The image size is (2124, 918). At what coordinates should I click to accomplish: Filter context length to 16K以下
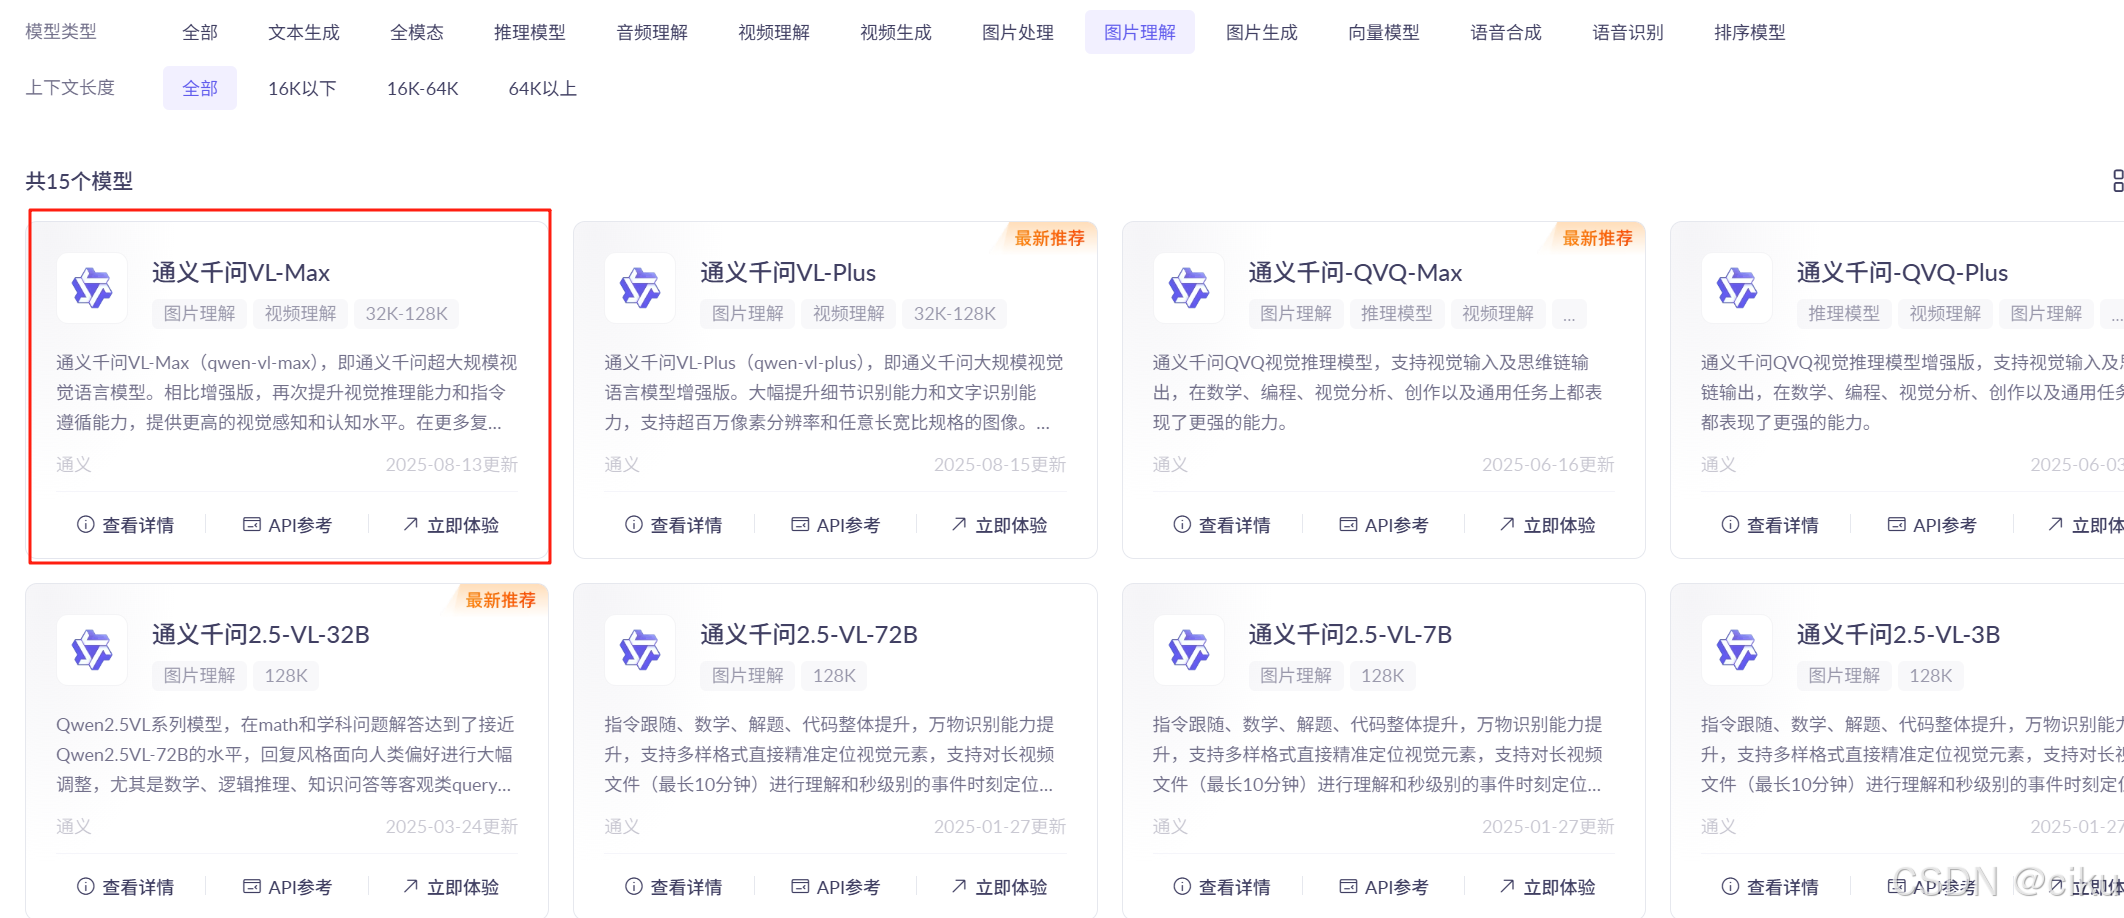point(302,88)
